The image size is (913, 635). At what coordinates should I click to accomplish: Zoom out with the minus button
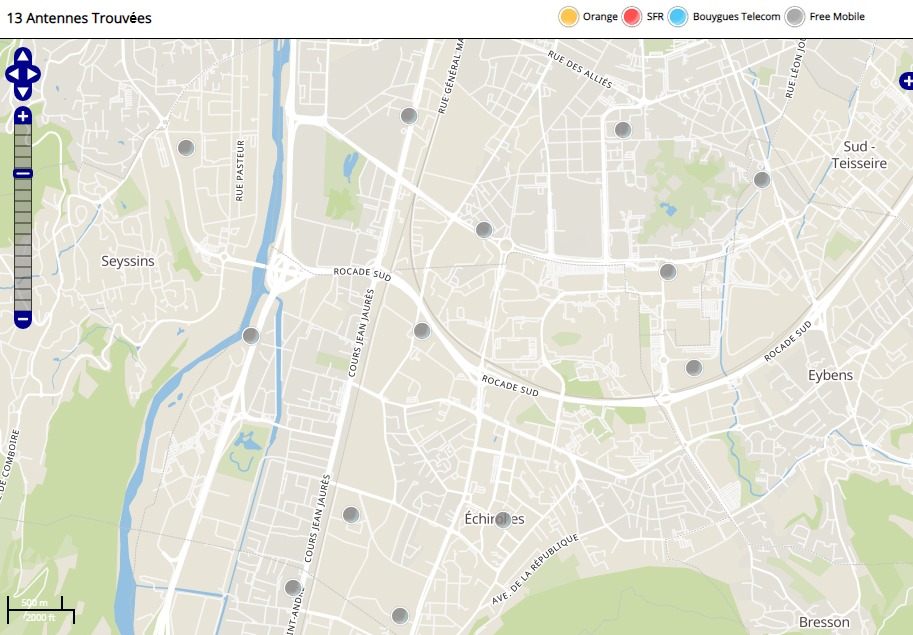pos(22,320)
